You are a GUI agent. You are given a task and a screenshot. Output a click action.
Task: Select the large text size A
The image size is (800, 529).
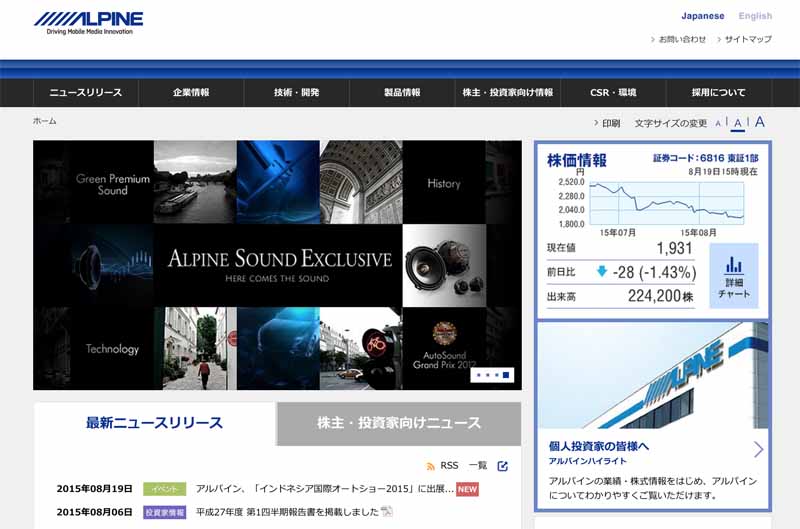760,121
